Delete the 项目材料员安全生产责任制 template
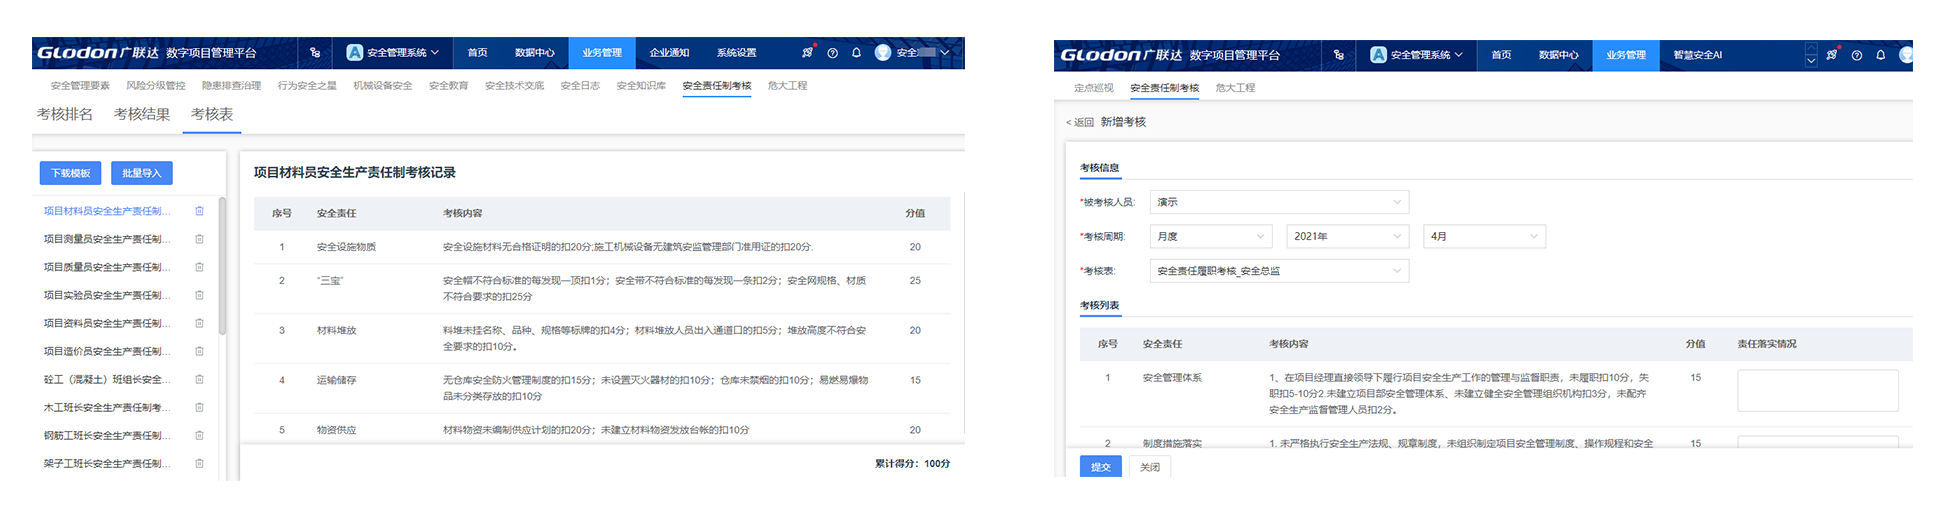 tap(199, 211)
